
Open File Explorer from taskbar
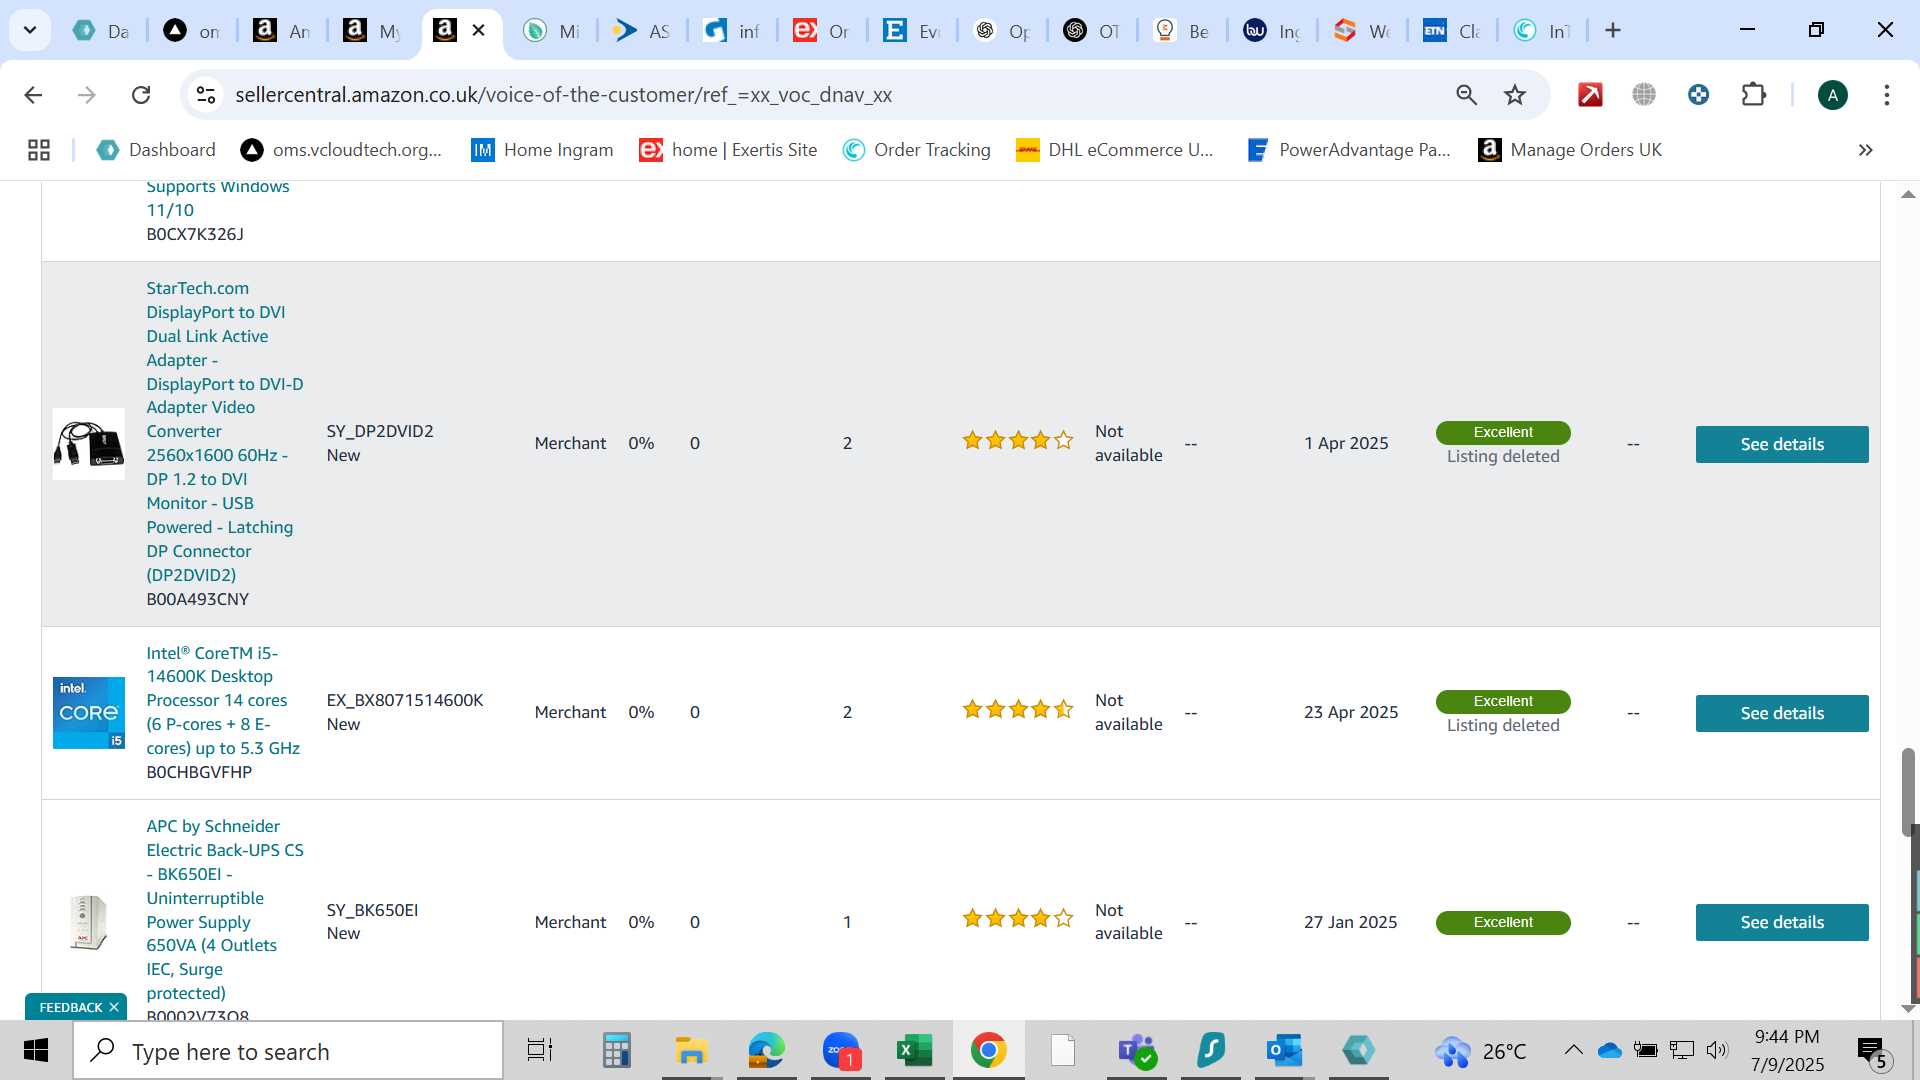[x=690, y=1051]
